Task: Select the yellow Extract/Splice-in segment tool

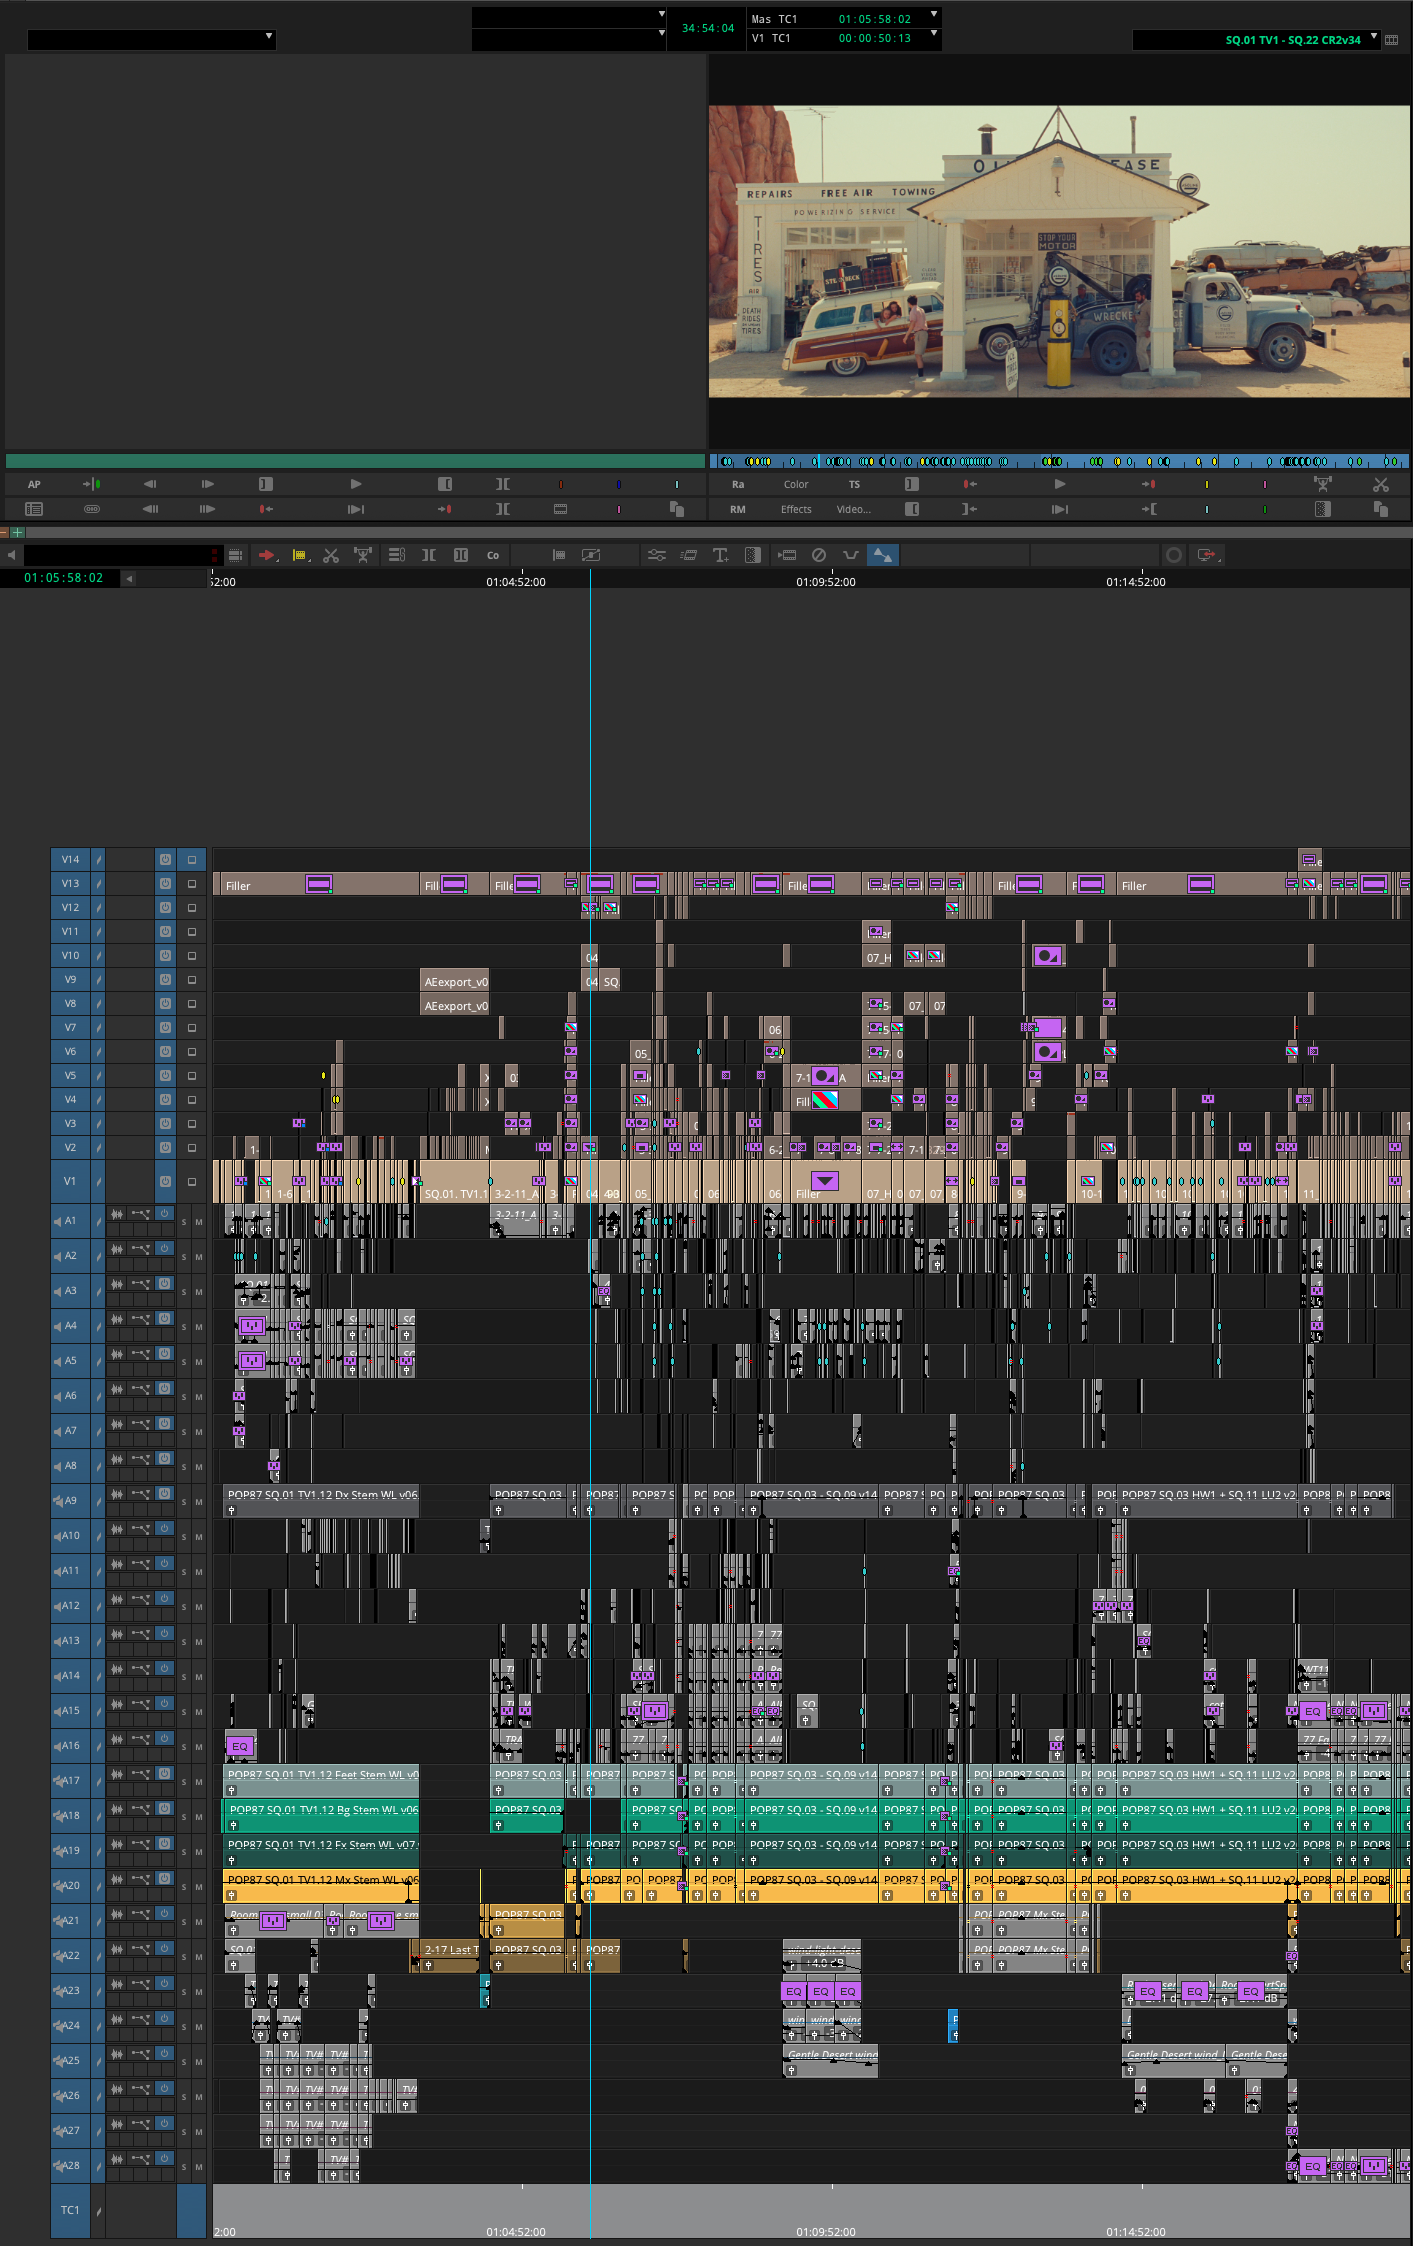Action: (x=299, y=555)
